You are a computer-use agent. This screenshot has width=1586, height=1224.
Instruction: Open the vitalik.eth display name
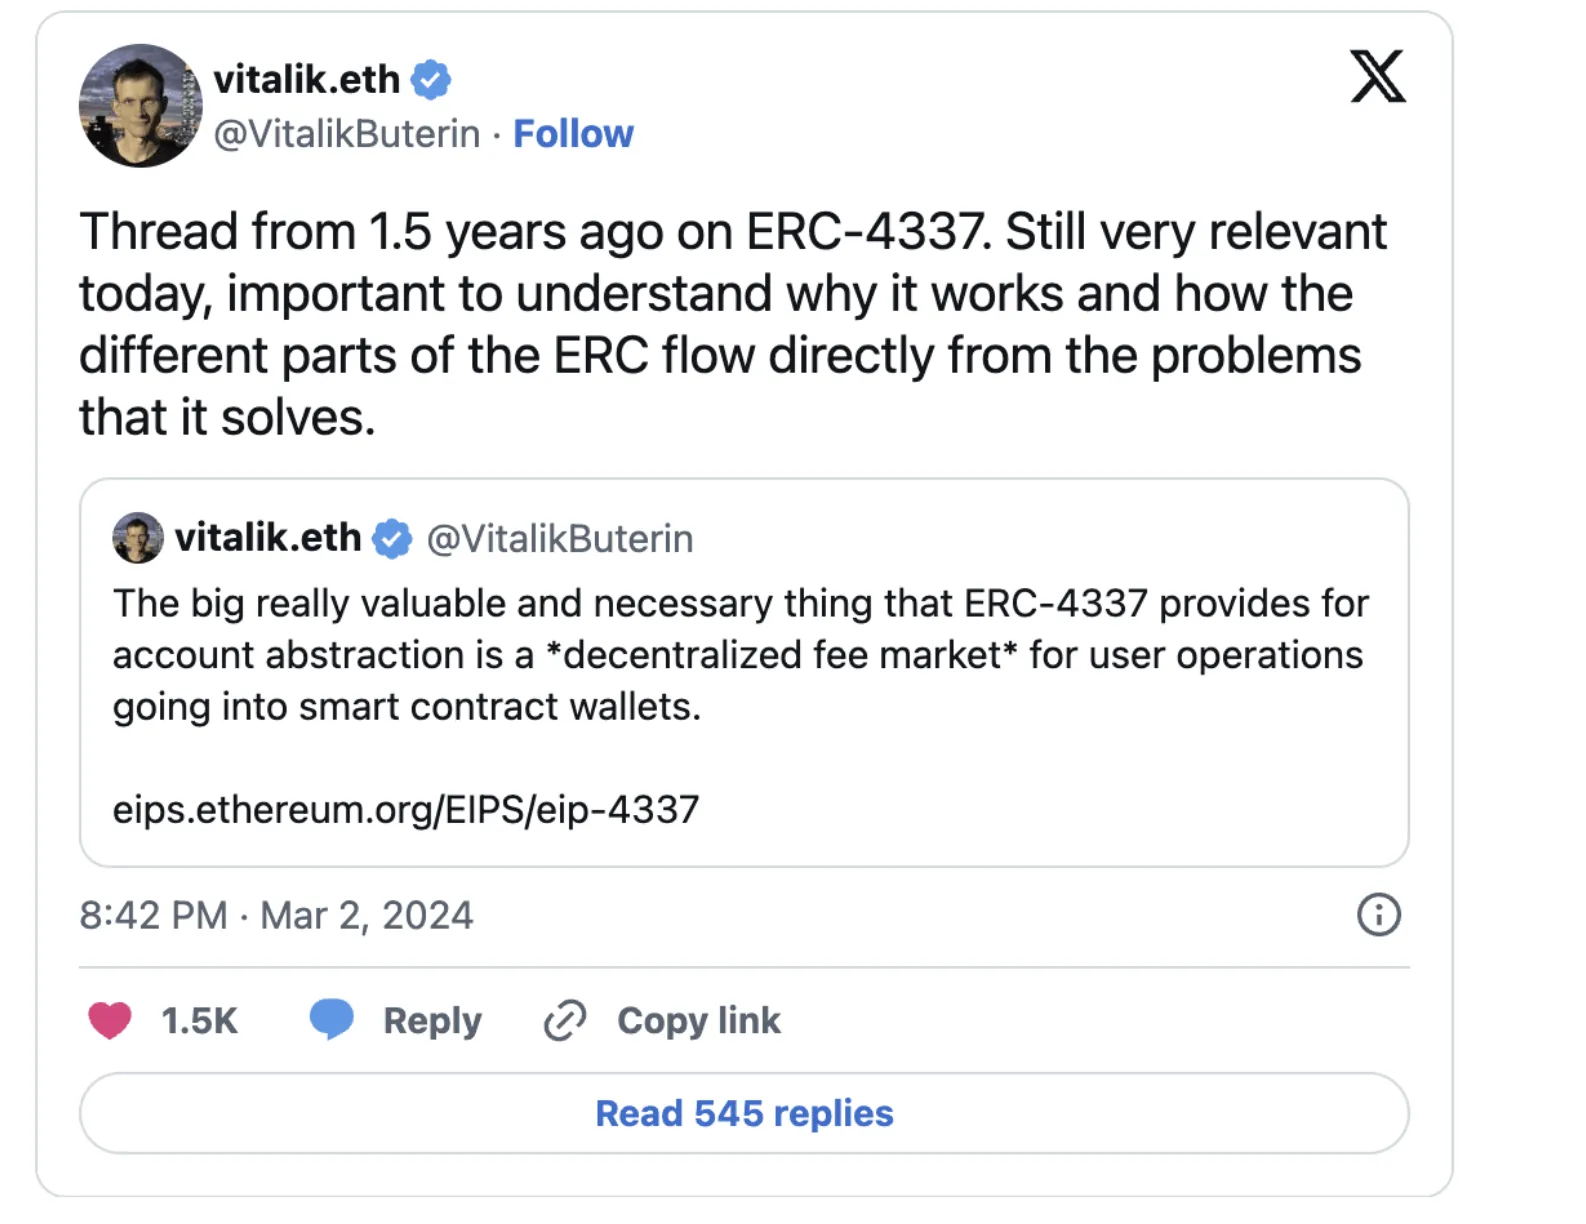[307, 80]
